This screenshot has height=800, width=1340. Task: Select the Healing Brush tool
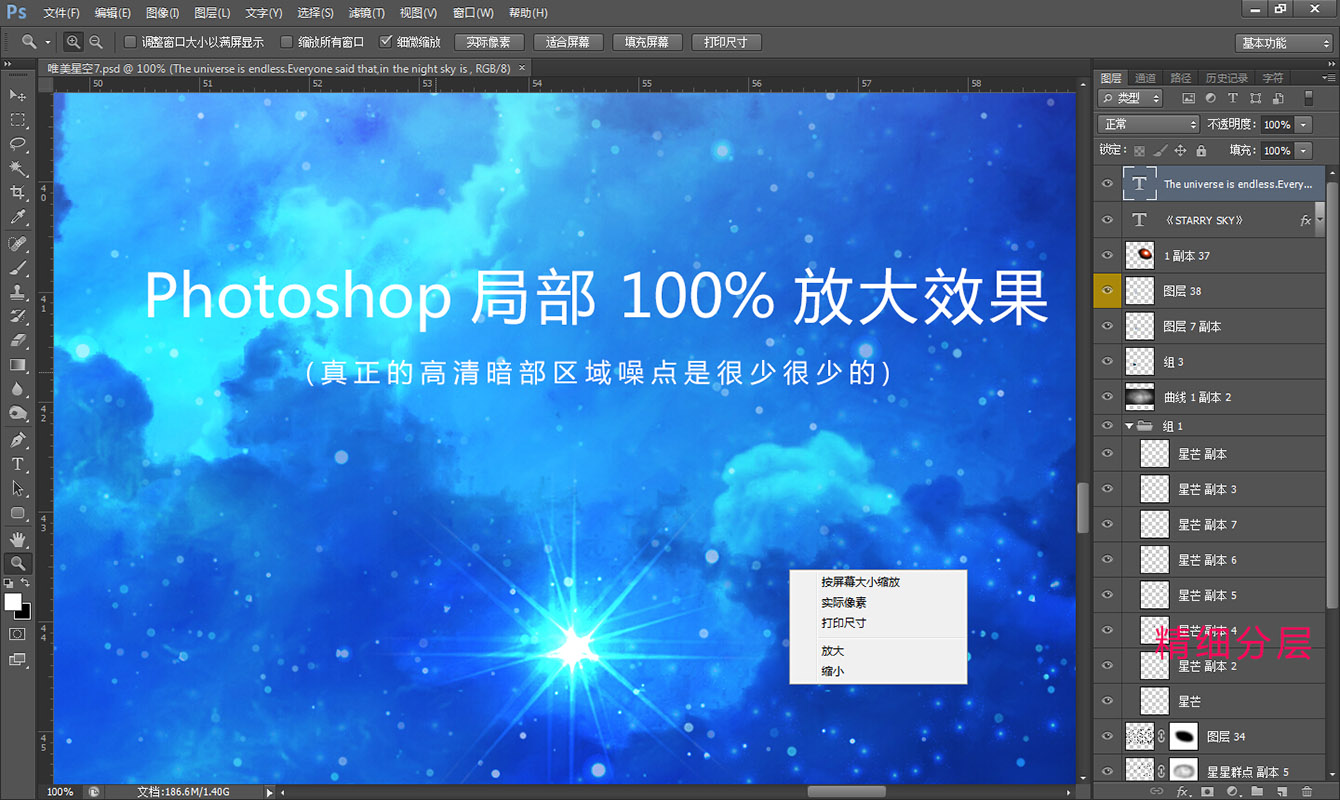18,244
